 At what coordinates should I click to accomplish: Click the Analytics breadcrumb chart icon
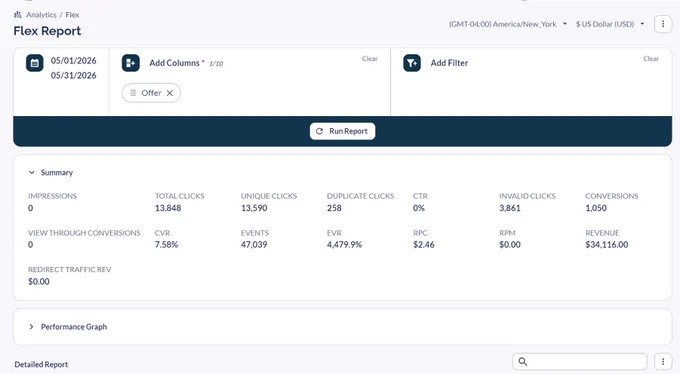pyautogui.click(x=18, y=15)
